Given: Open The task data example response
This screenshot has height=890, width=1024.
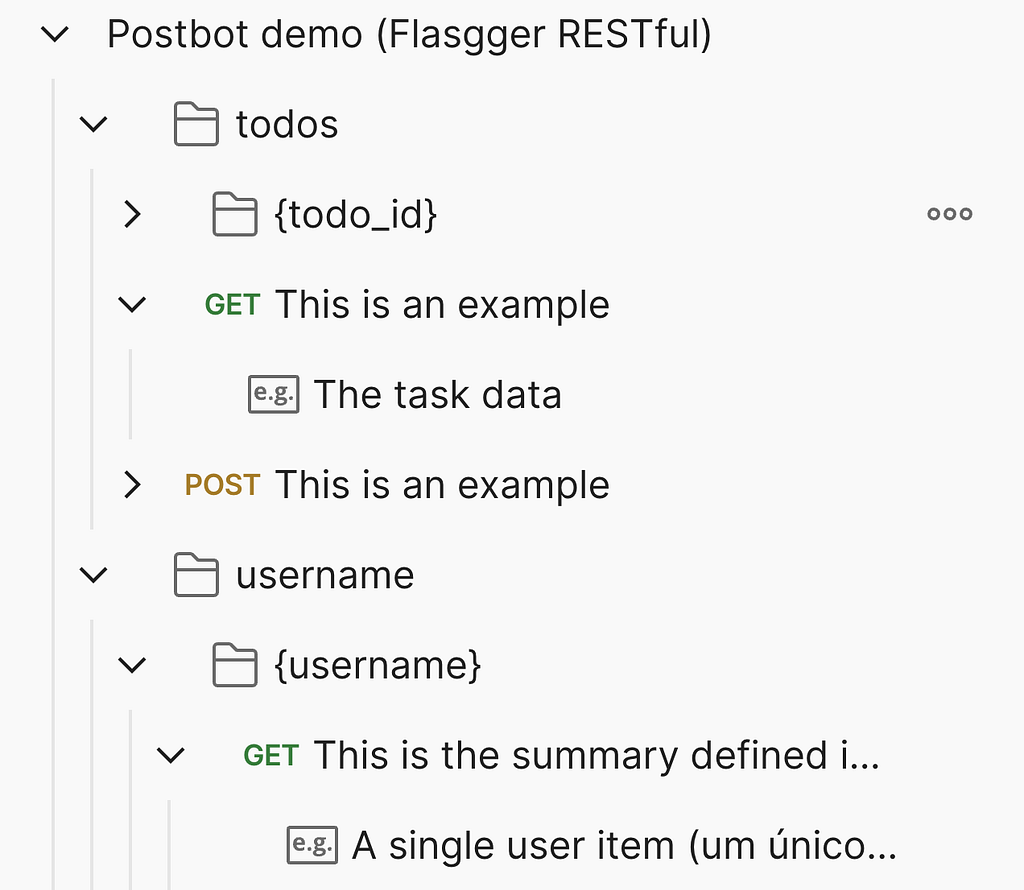Looking at the screenshot, I should (x=438, y=394).
